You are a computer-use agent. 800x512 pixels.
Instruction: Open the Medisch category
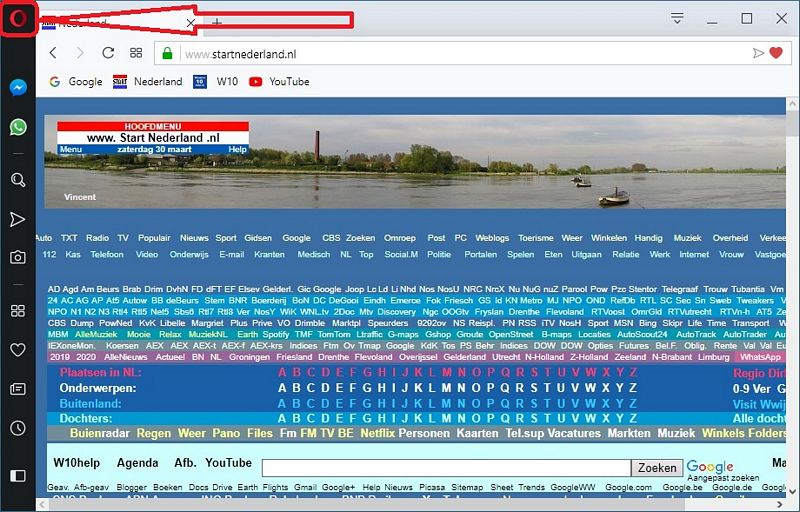pyautogui.click(x=313, y=254)
